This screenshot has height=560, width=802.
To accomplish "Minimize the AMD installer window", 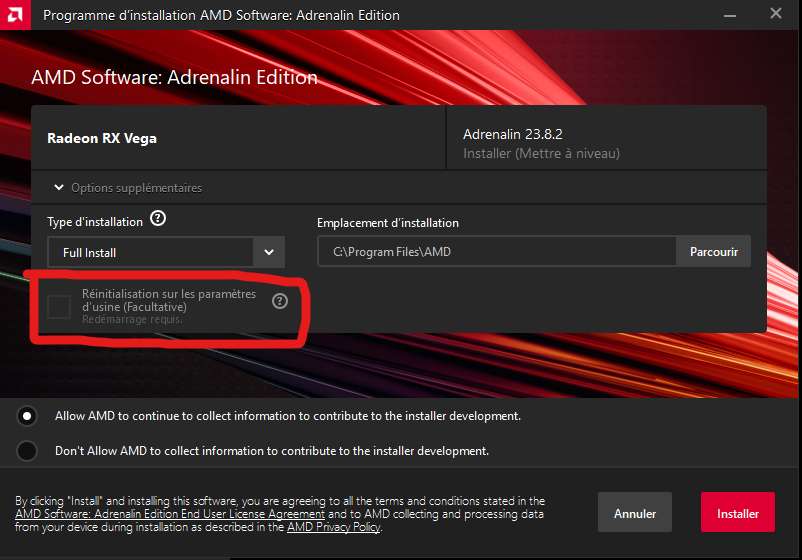I will pos(730,15).
